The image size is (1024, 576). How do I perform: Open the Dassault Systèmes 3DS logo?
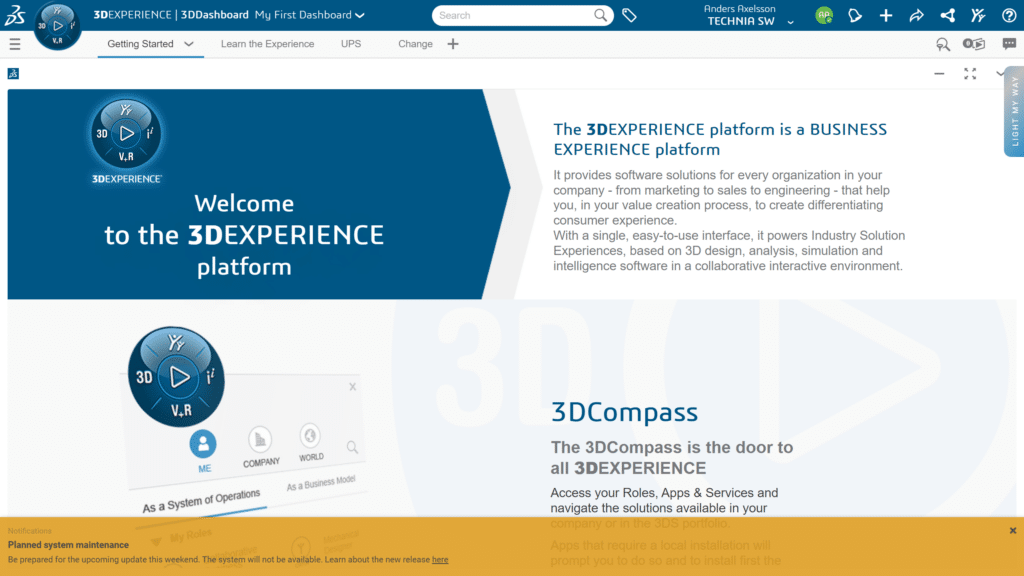coord(15,14)
